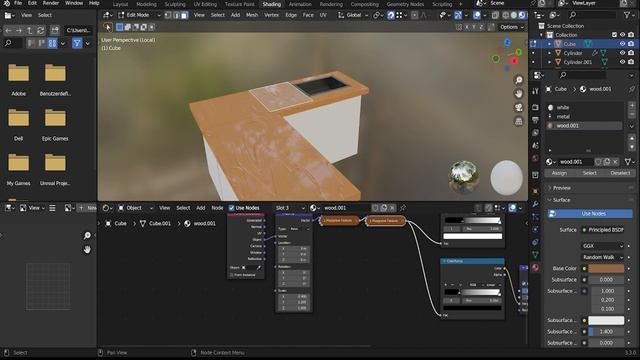The width and height of the screenshot is (640, 360).
Task: Toggle the Use Nodes checkbox in node editor
Action: pos(231,208)
